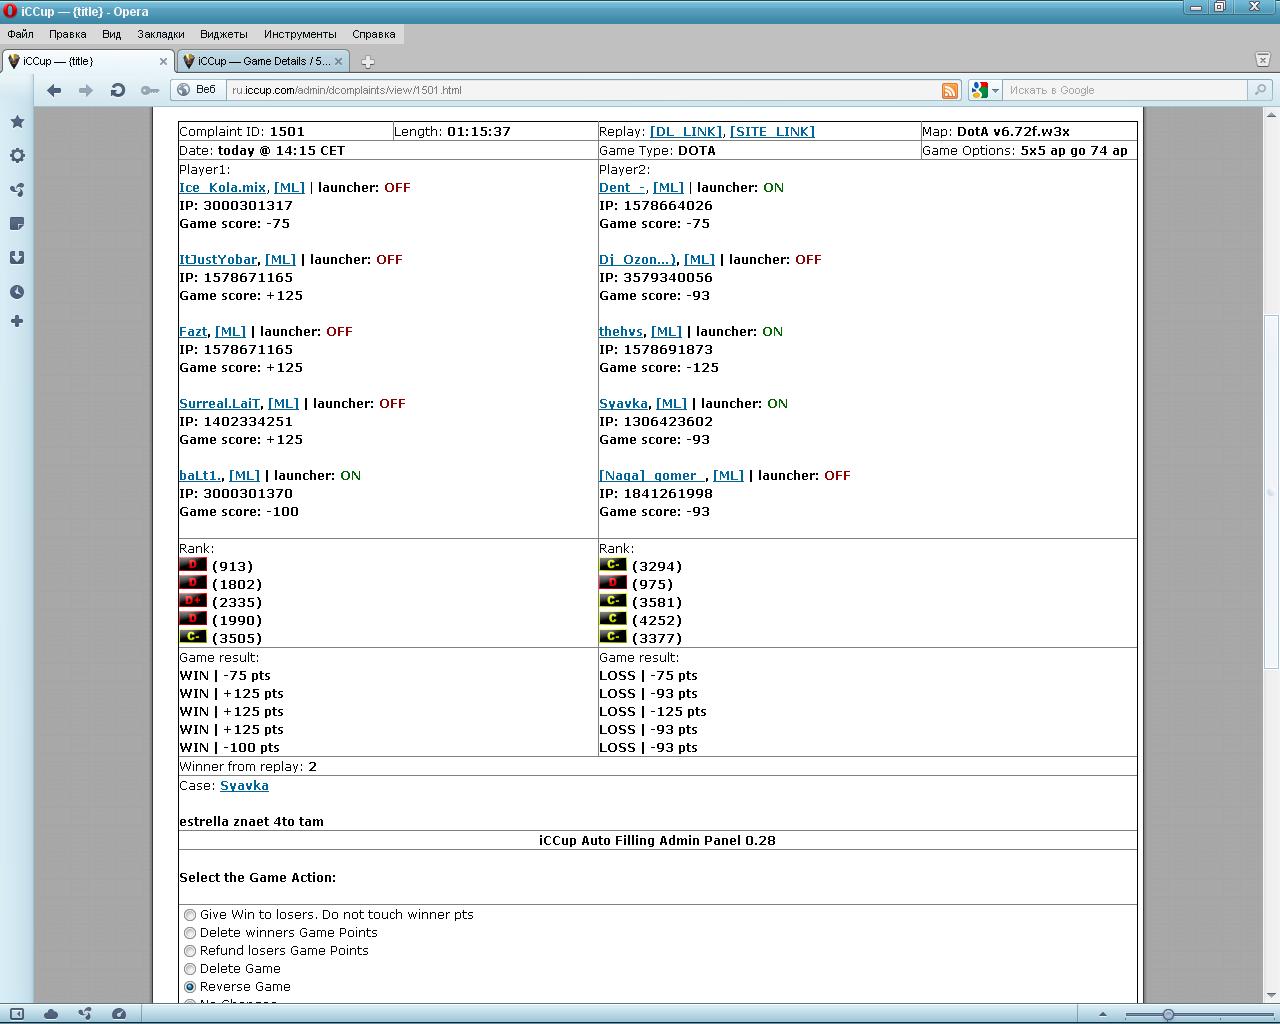Open player thehvs profile link
The height and width of the screenshot is (1024, 1280).
pos(621,332)
